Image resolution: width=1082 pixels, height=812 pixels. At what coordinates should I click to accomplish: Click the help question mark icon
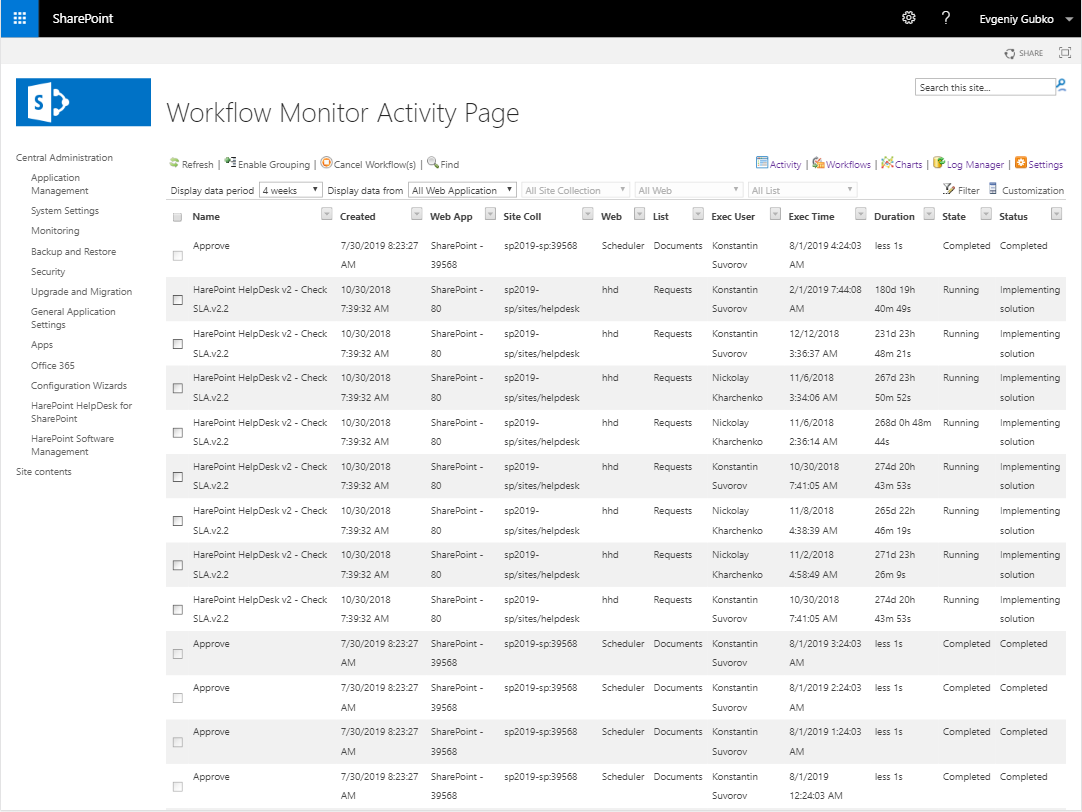click(946, 18)
